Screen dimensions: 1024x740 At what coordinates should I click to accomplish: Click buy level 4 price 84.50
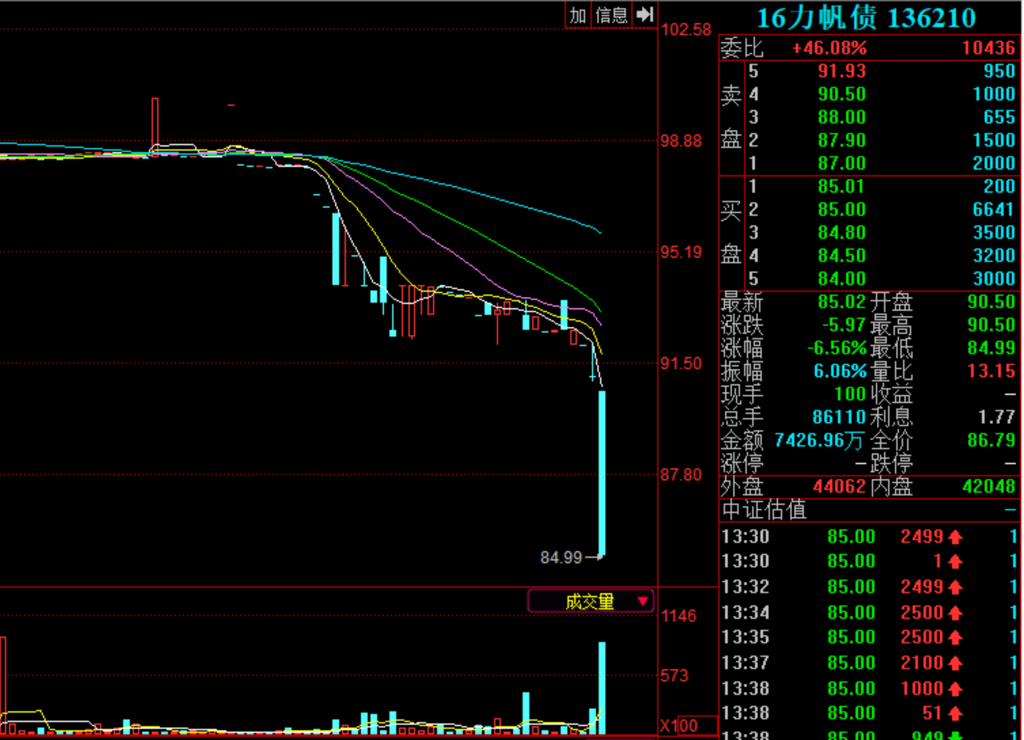842,256
